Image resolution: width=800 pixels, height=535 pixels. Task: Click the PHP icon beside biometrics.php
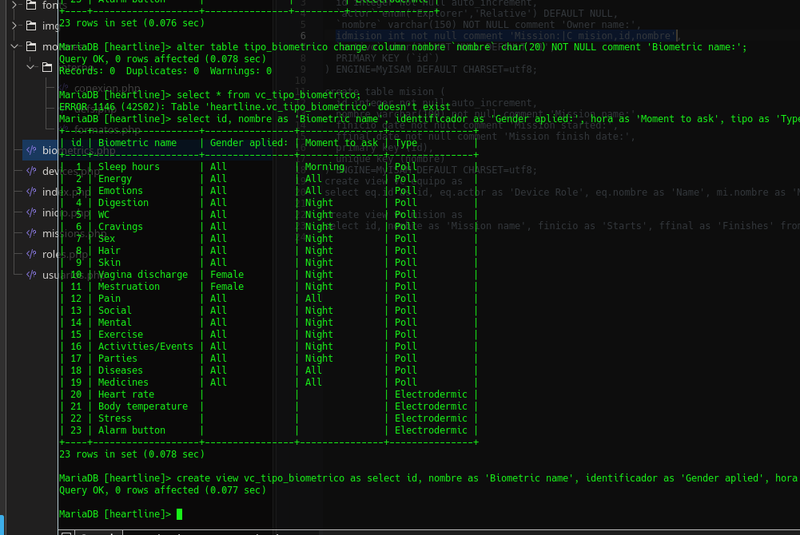tap(32, 150)
